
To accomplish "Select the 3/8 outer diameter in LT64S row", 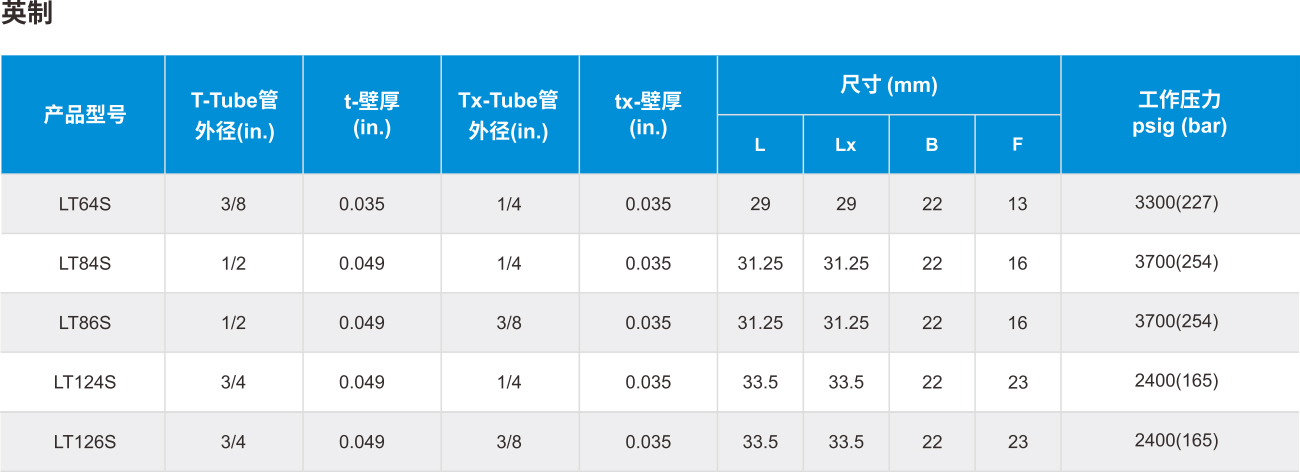I will pyautogui.click(x=233, y=204).
